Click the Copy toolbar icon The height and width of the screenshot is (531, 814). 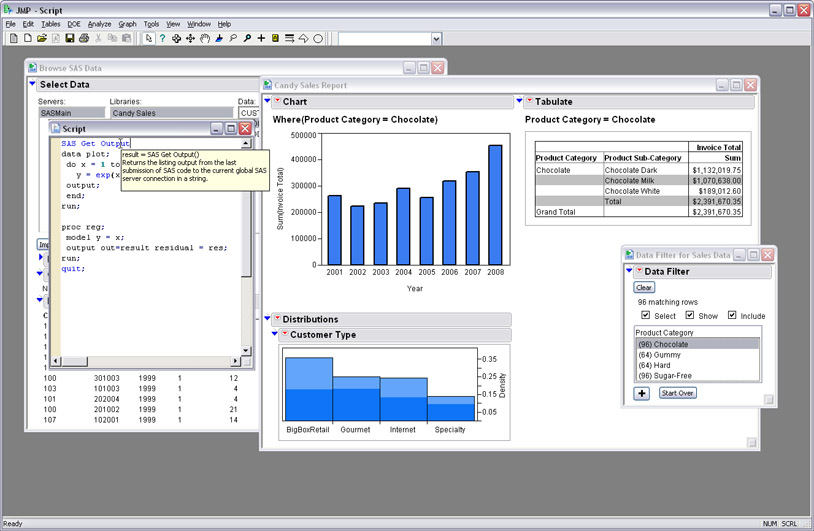click(112, 38)
